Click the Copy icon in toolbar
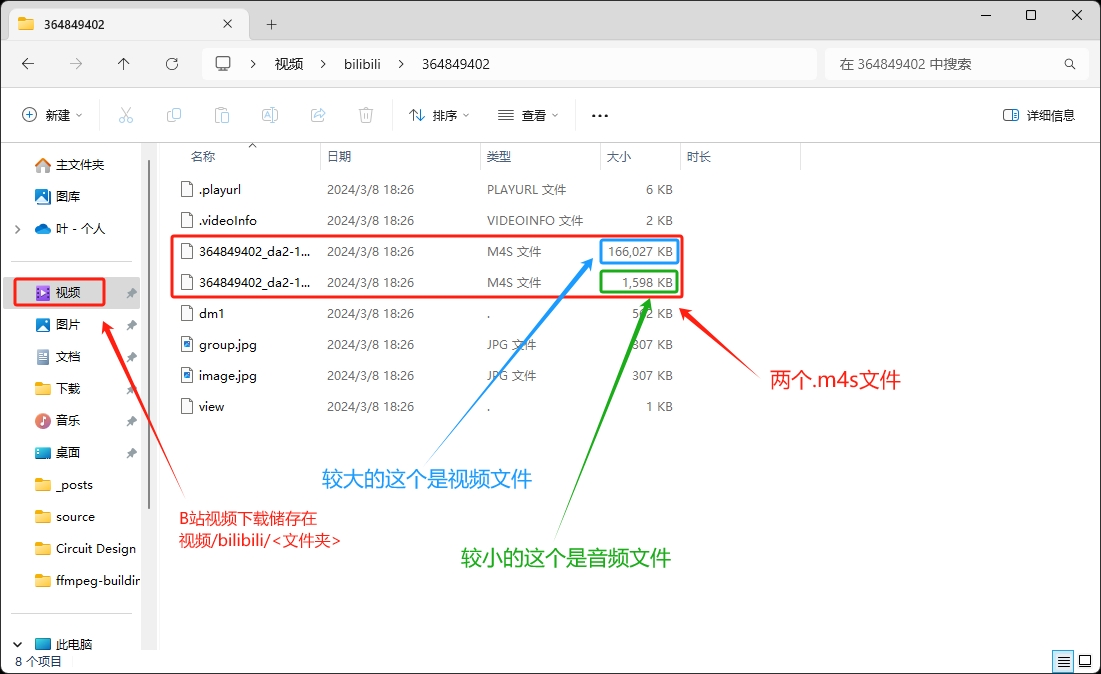This screenshot has height=674, width=1101. pos(174,115)
